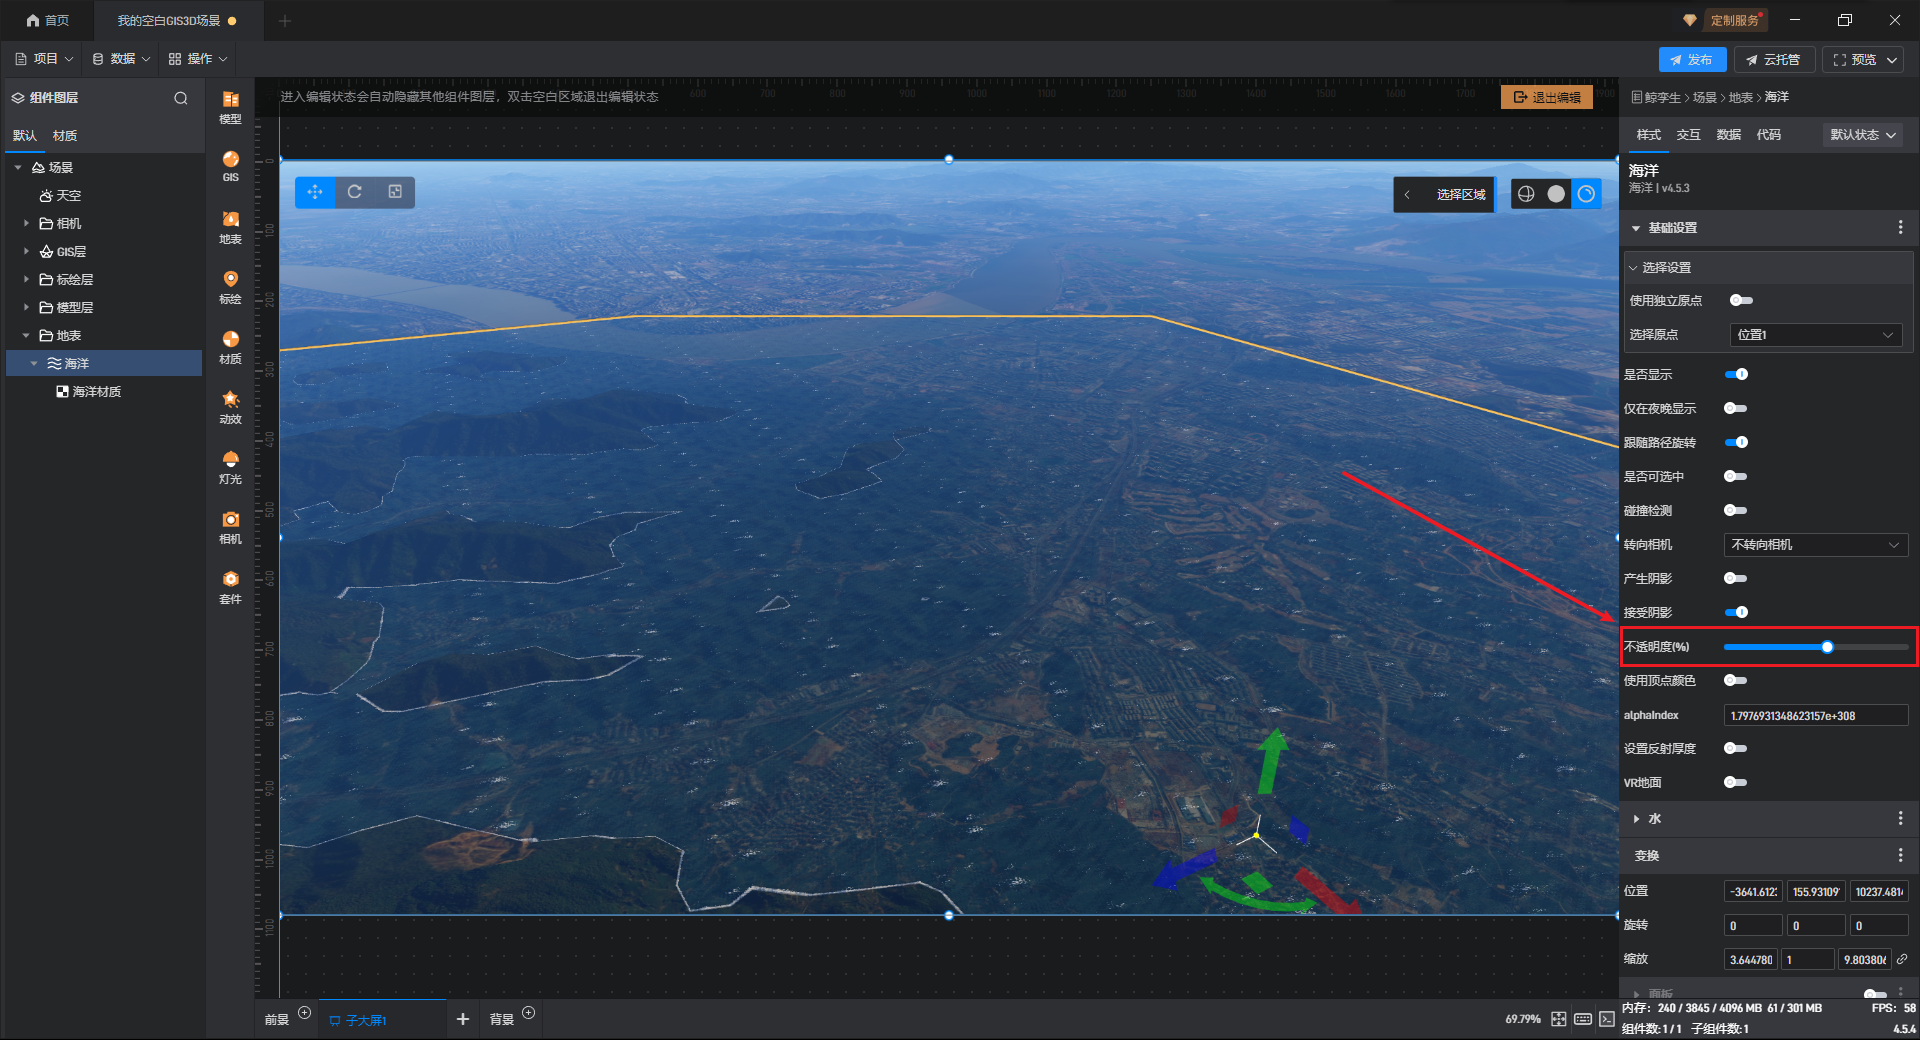Open the 项目 menu

pos(44,59)
